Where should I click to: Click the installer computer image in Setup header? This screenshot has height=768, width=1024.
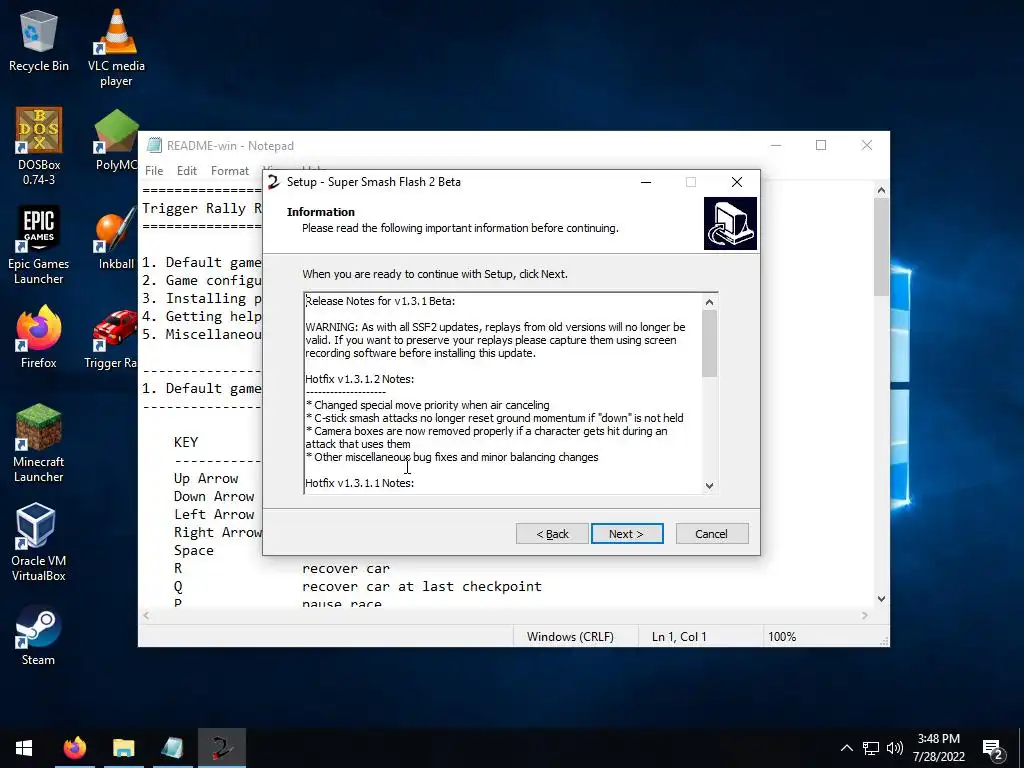[x=730, y=223]
